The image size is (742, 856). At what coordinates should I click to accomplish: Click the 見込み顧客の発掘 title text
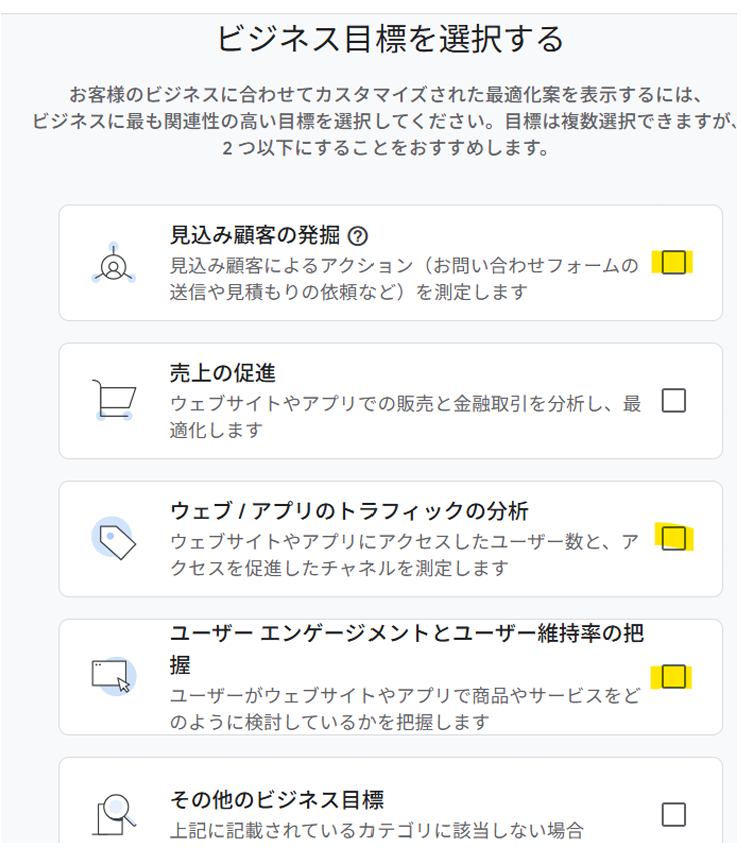pos(256,237)
